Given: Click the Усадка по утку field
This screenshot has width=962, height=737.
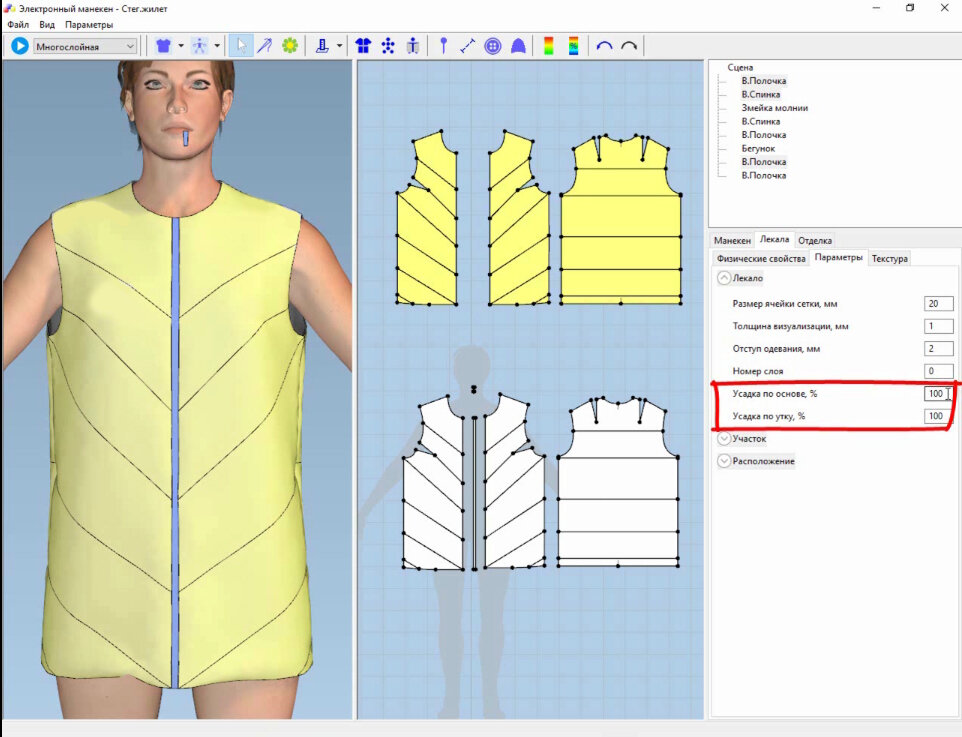Looking at the screenshot, I should point(939,416).
